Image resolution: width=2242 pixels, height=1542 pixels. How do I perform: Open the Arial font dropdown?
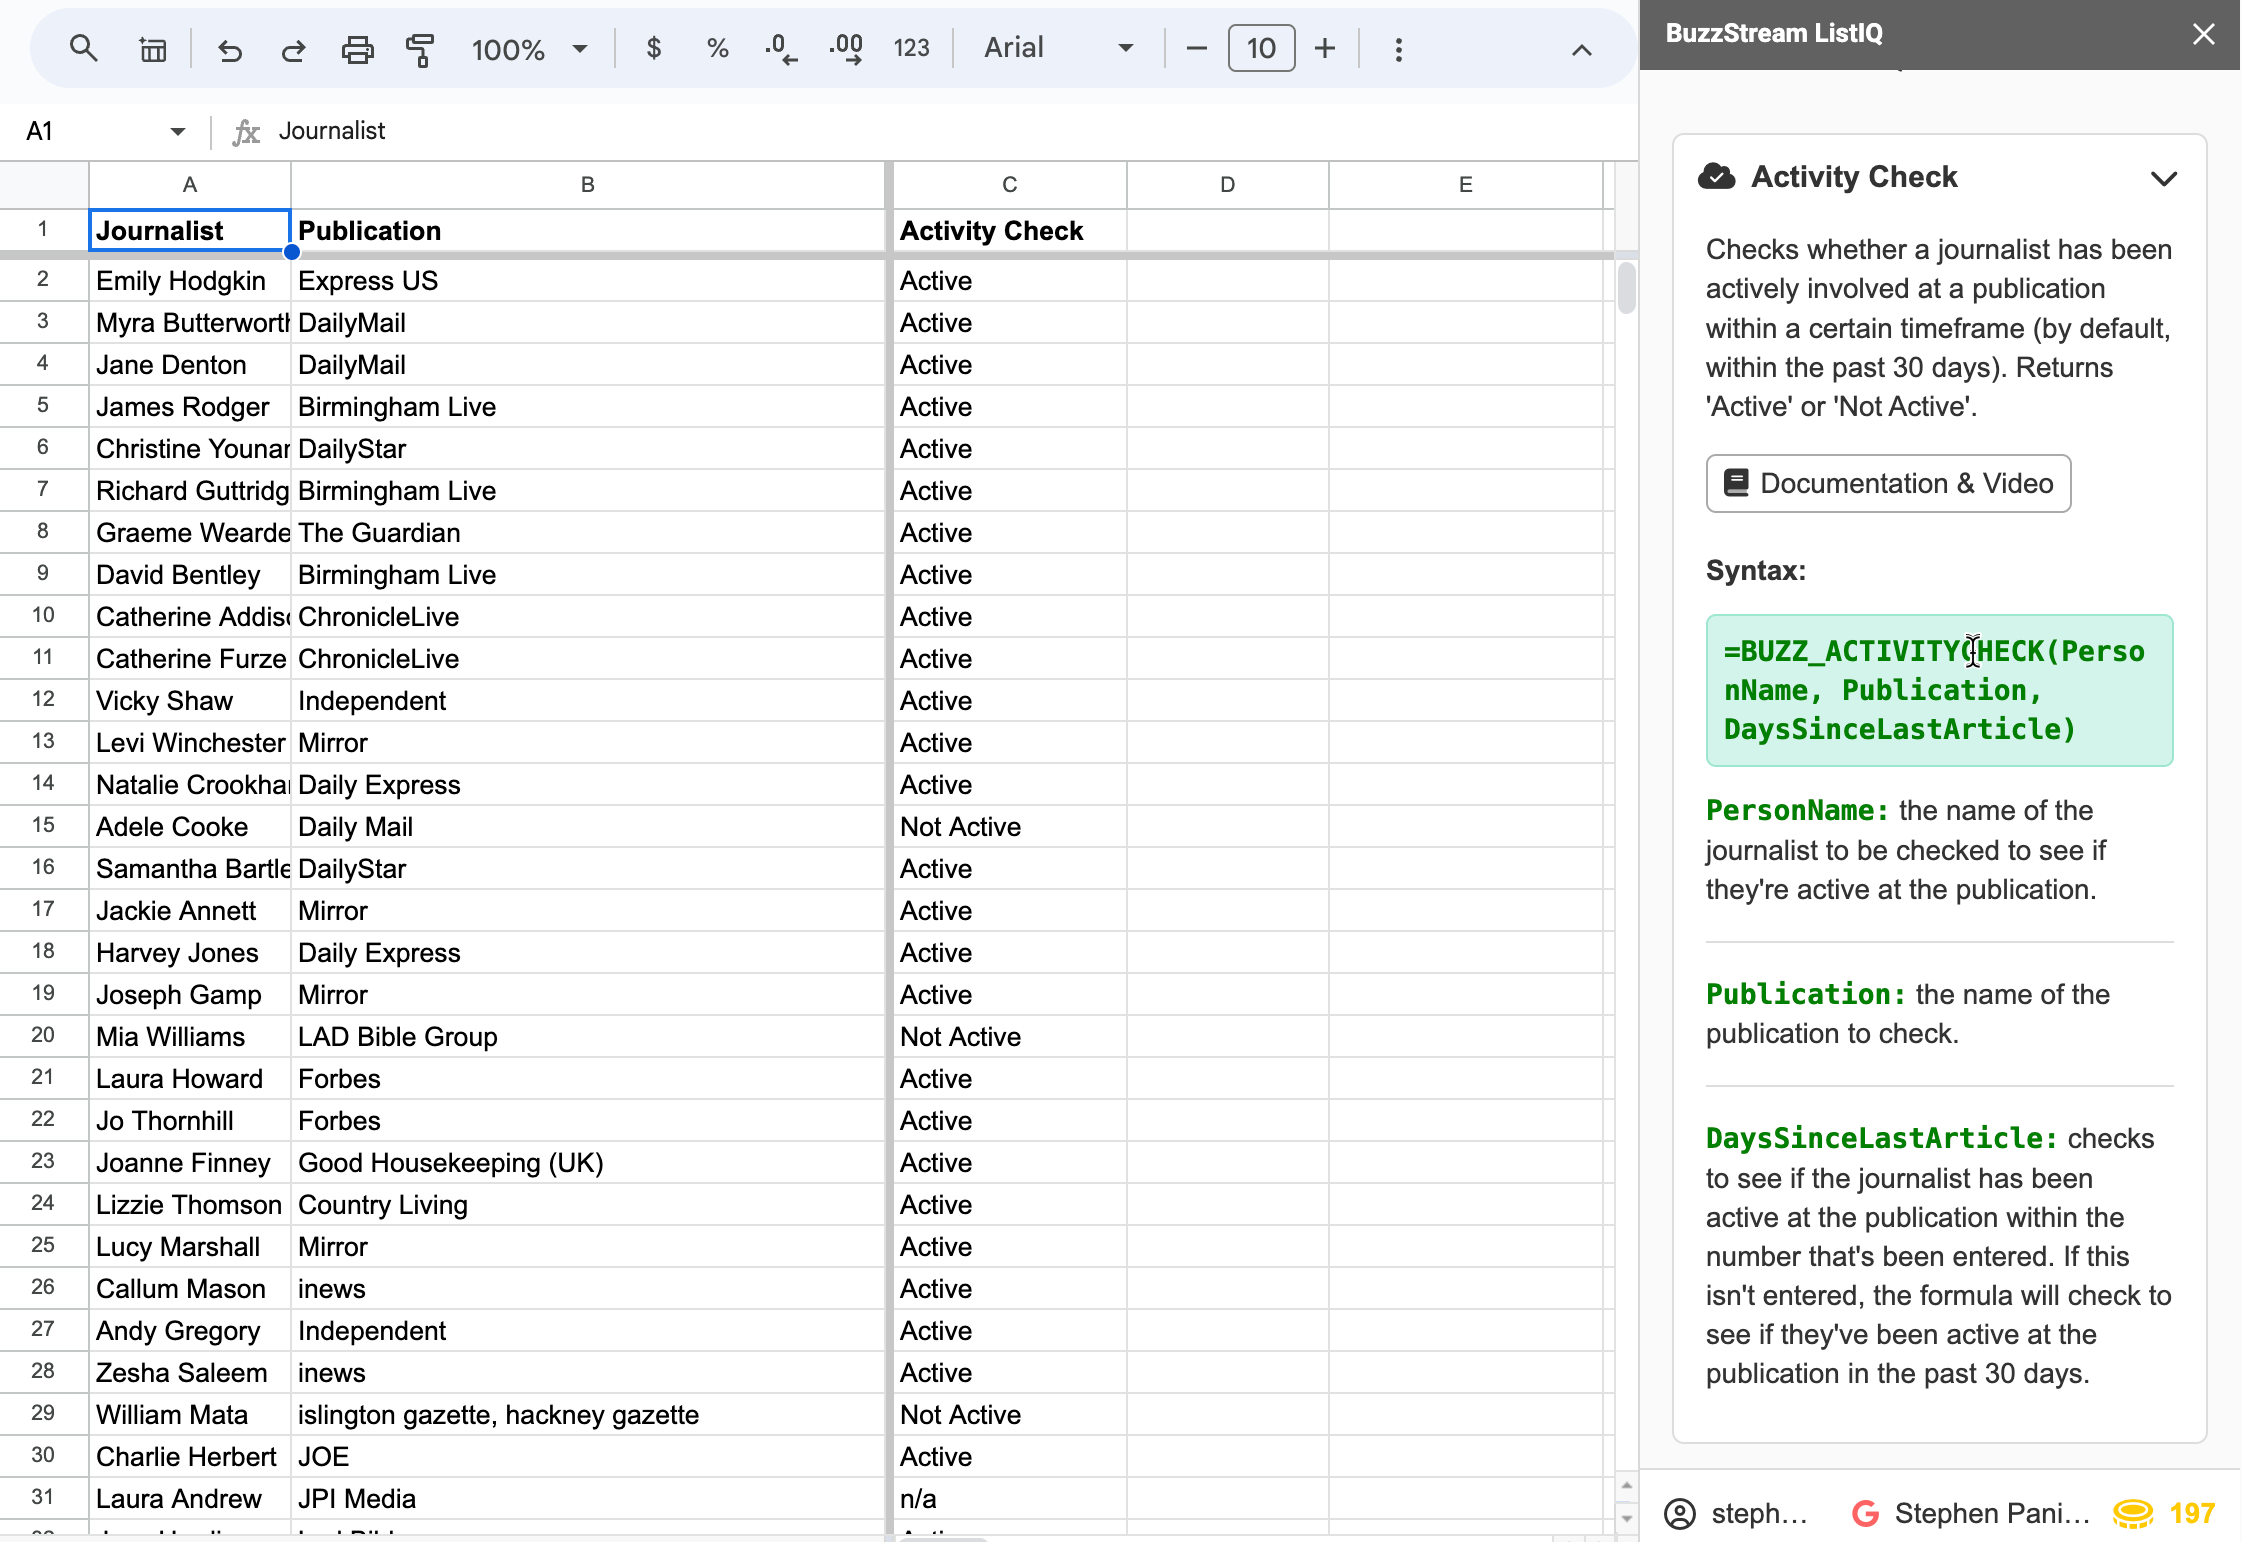tap(1058, 48)
